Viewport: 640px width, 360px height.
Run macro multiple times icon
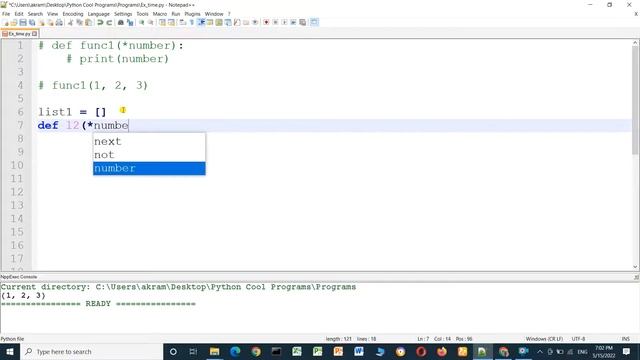[x=293, y=22]
